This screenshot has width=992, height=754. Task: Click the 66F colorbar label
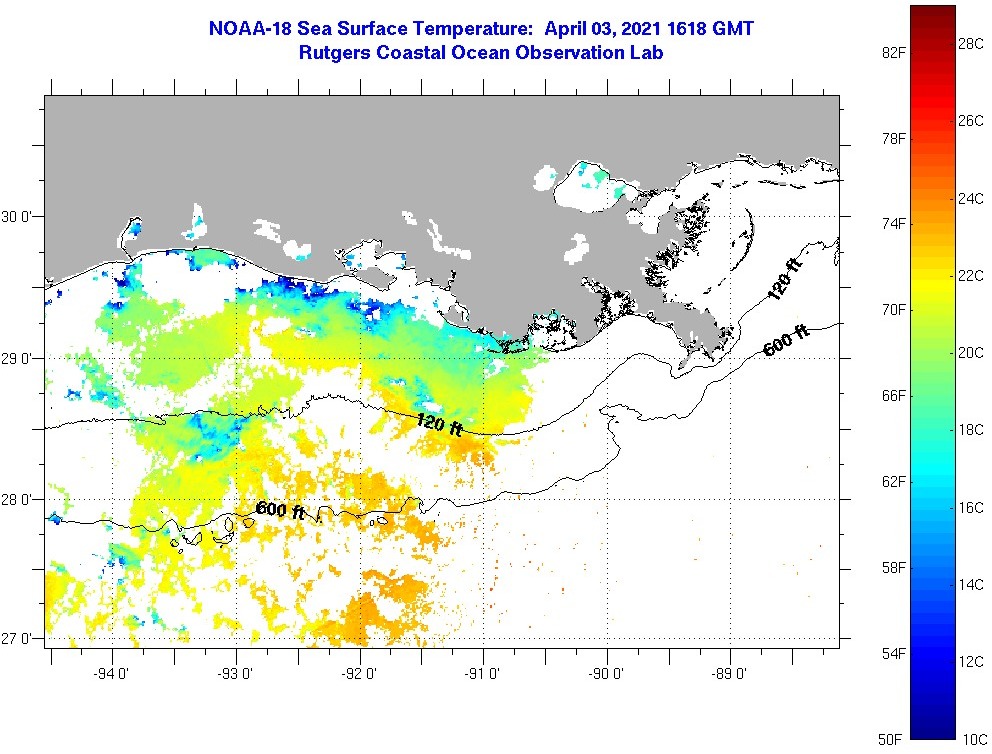(x=893, y=395)
